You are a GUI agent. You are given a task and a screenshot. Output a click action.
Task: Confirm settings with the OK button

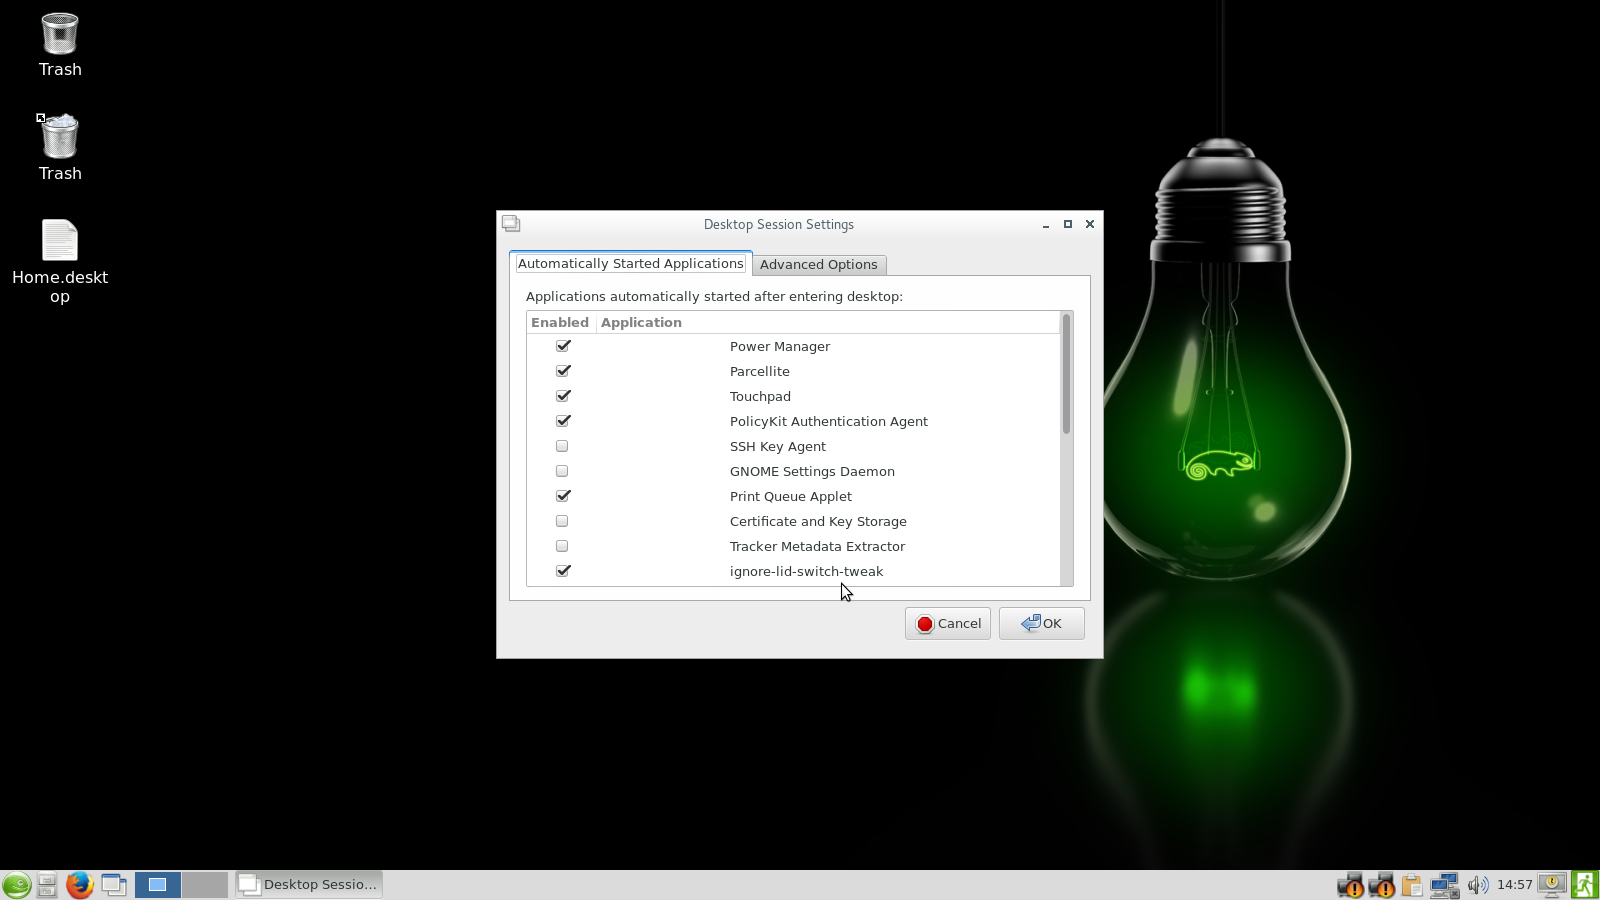tap(1041, 623)
